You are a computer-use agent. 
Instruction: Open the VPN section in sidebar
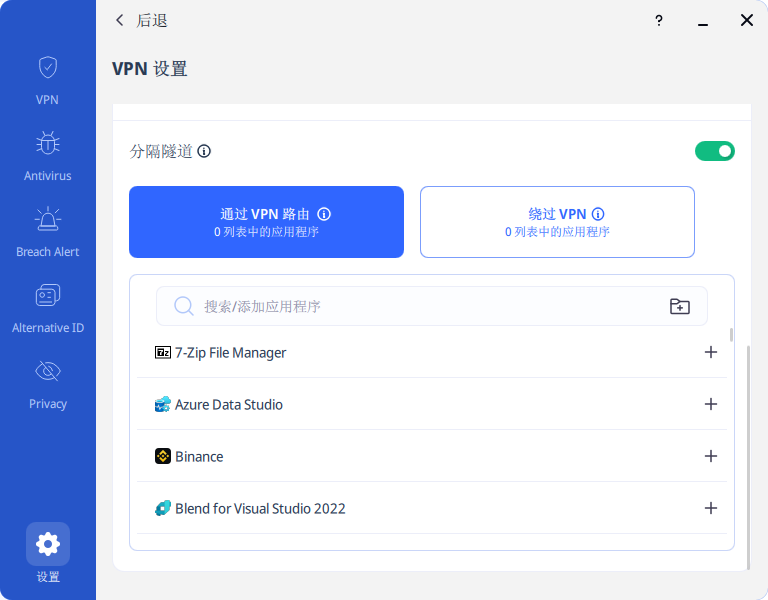point(48,80)
